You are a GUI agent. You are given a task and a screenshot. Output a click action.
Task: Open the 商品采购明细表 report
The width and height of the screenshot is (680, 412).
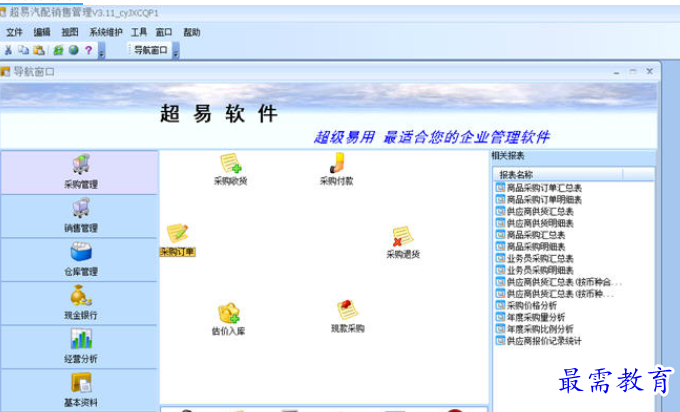(x=531, y=246)
